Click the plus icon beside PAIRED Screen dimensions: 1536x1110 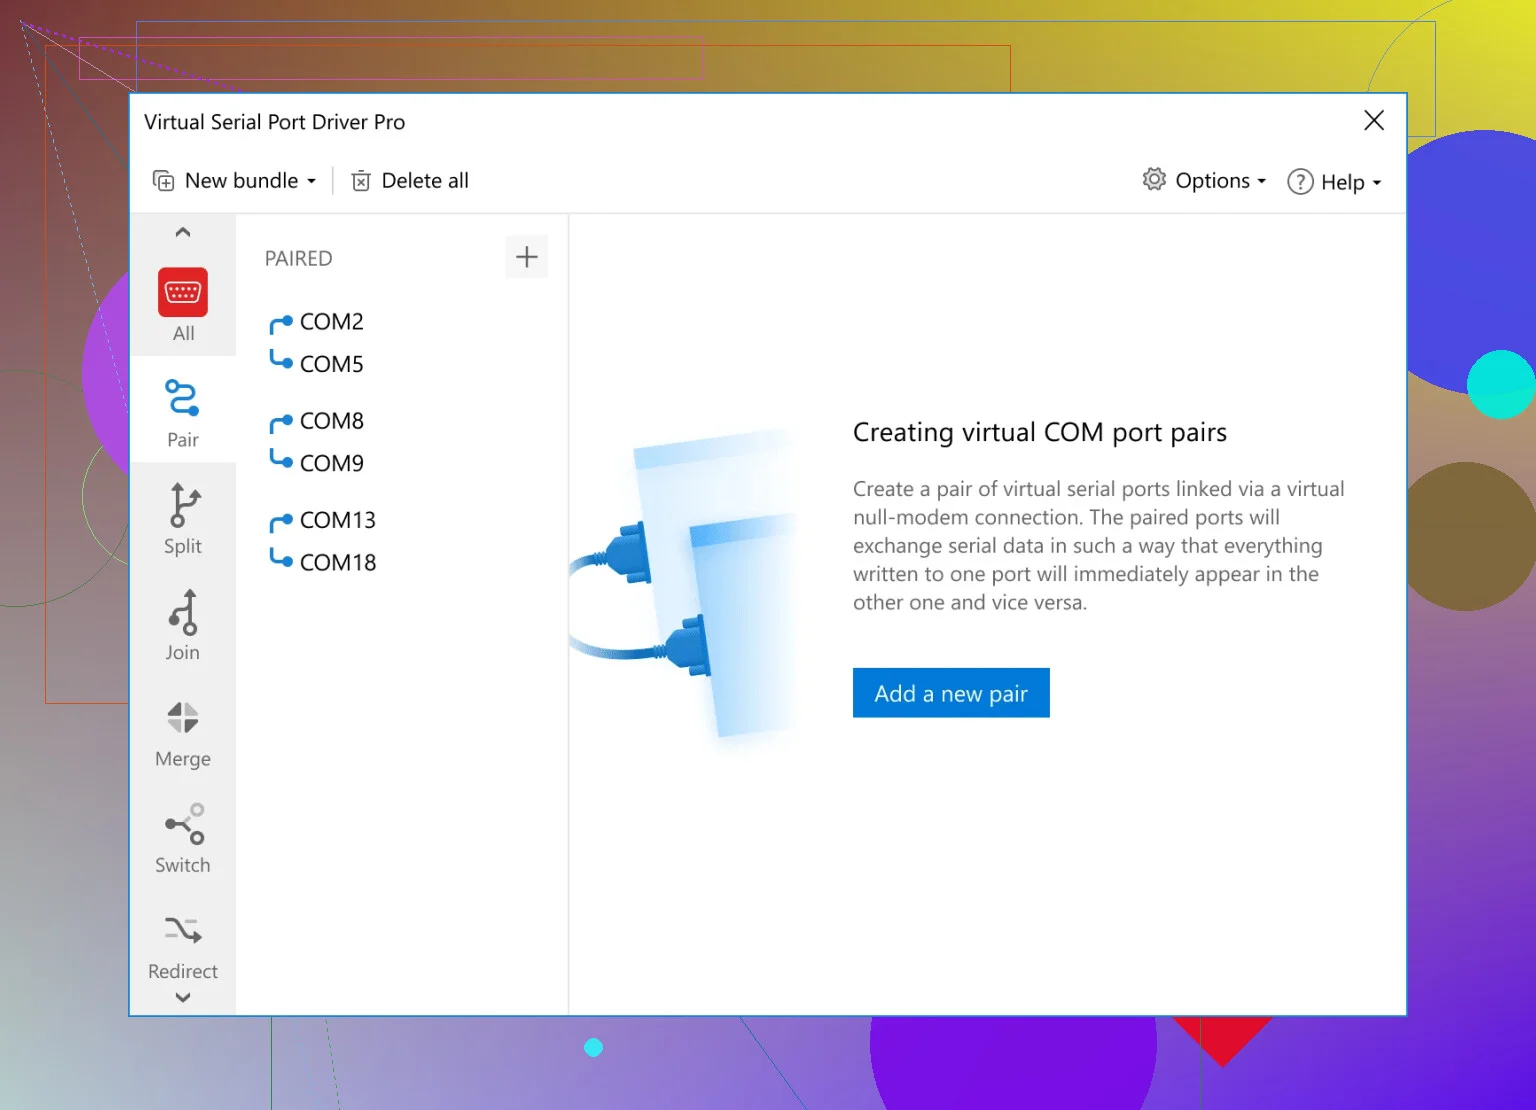pos(526,258)
